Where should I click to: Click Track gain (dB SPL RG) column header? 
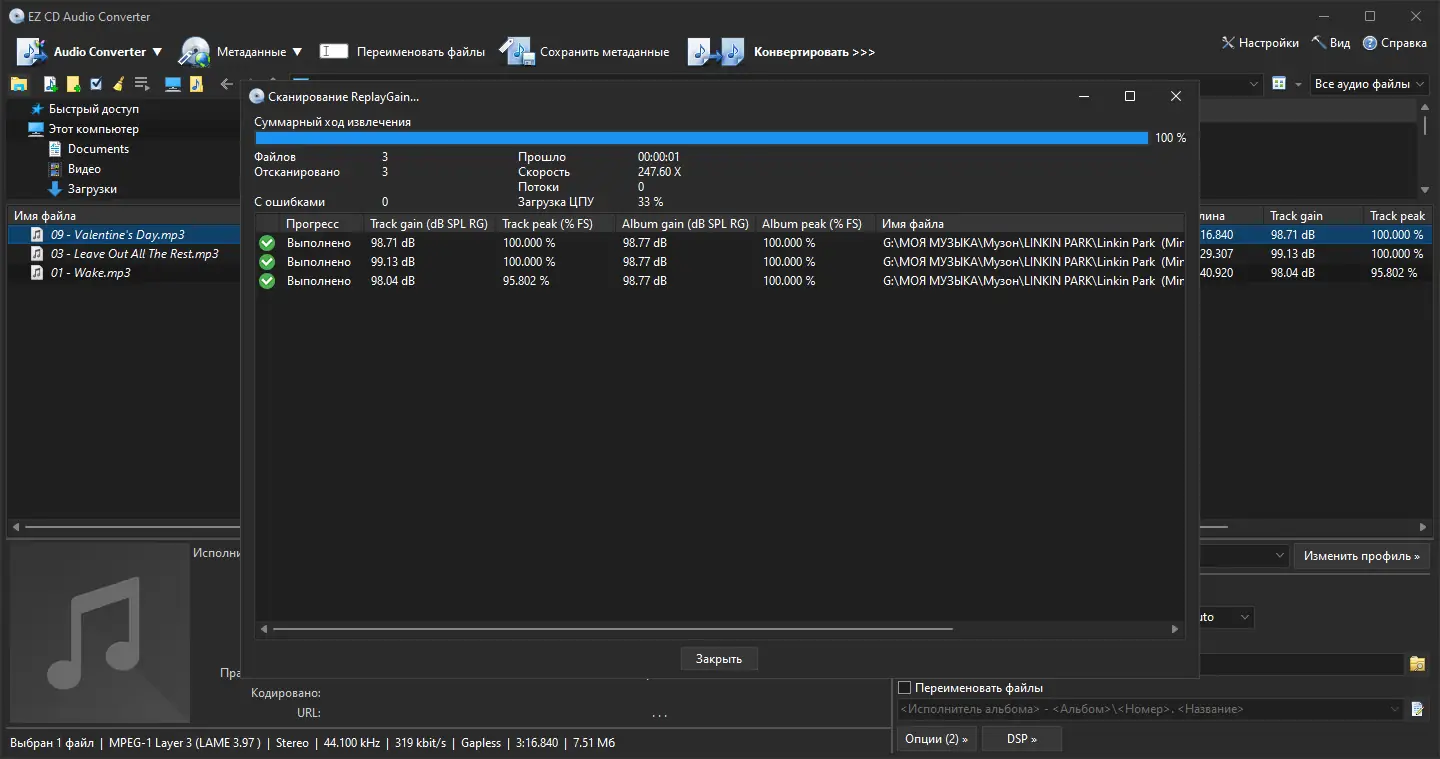click(x=429, y=224)
